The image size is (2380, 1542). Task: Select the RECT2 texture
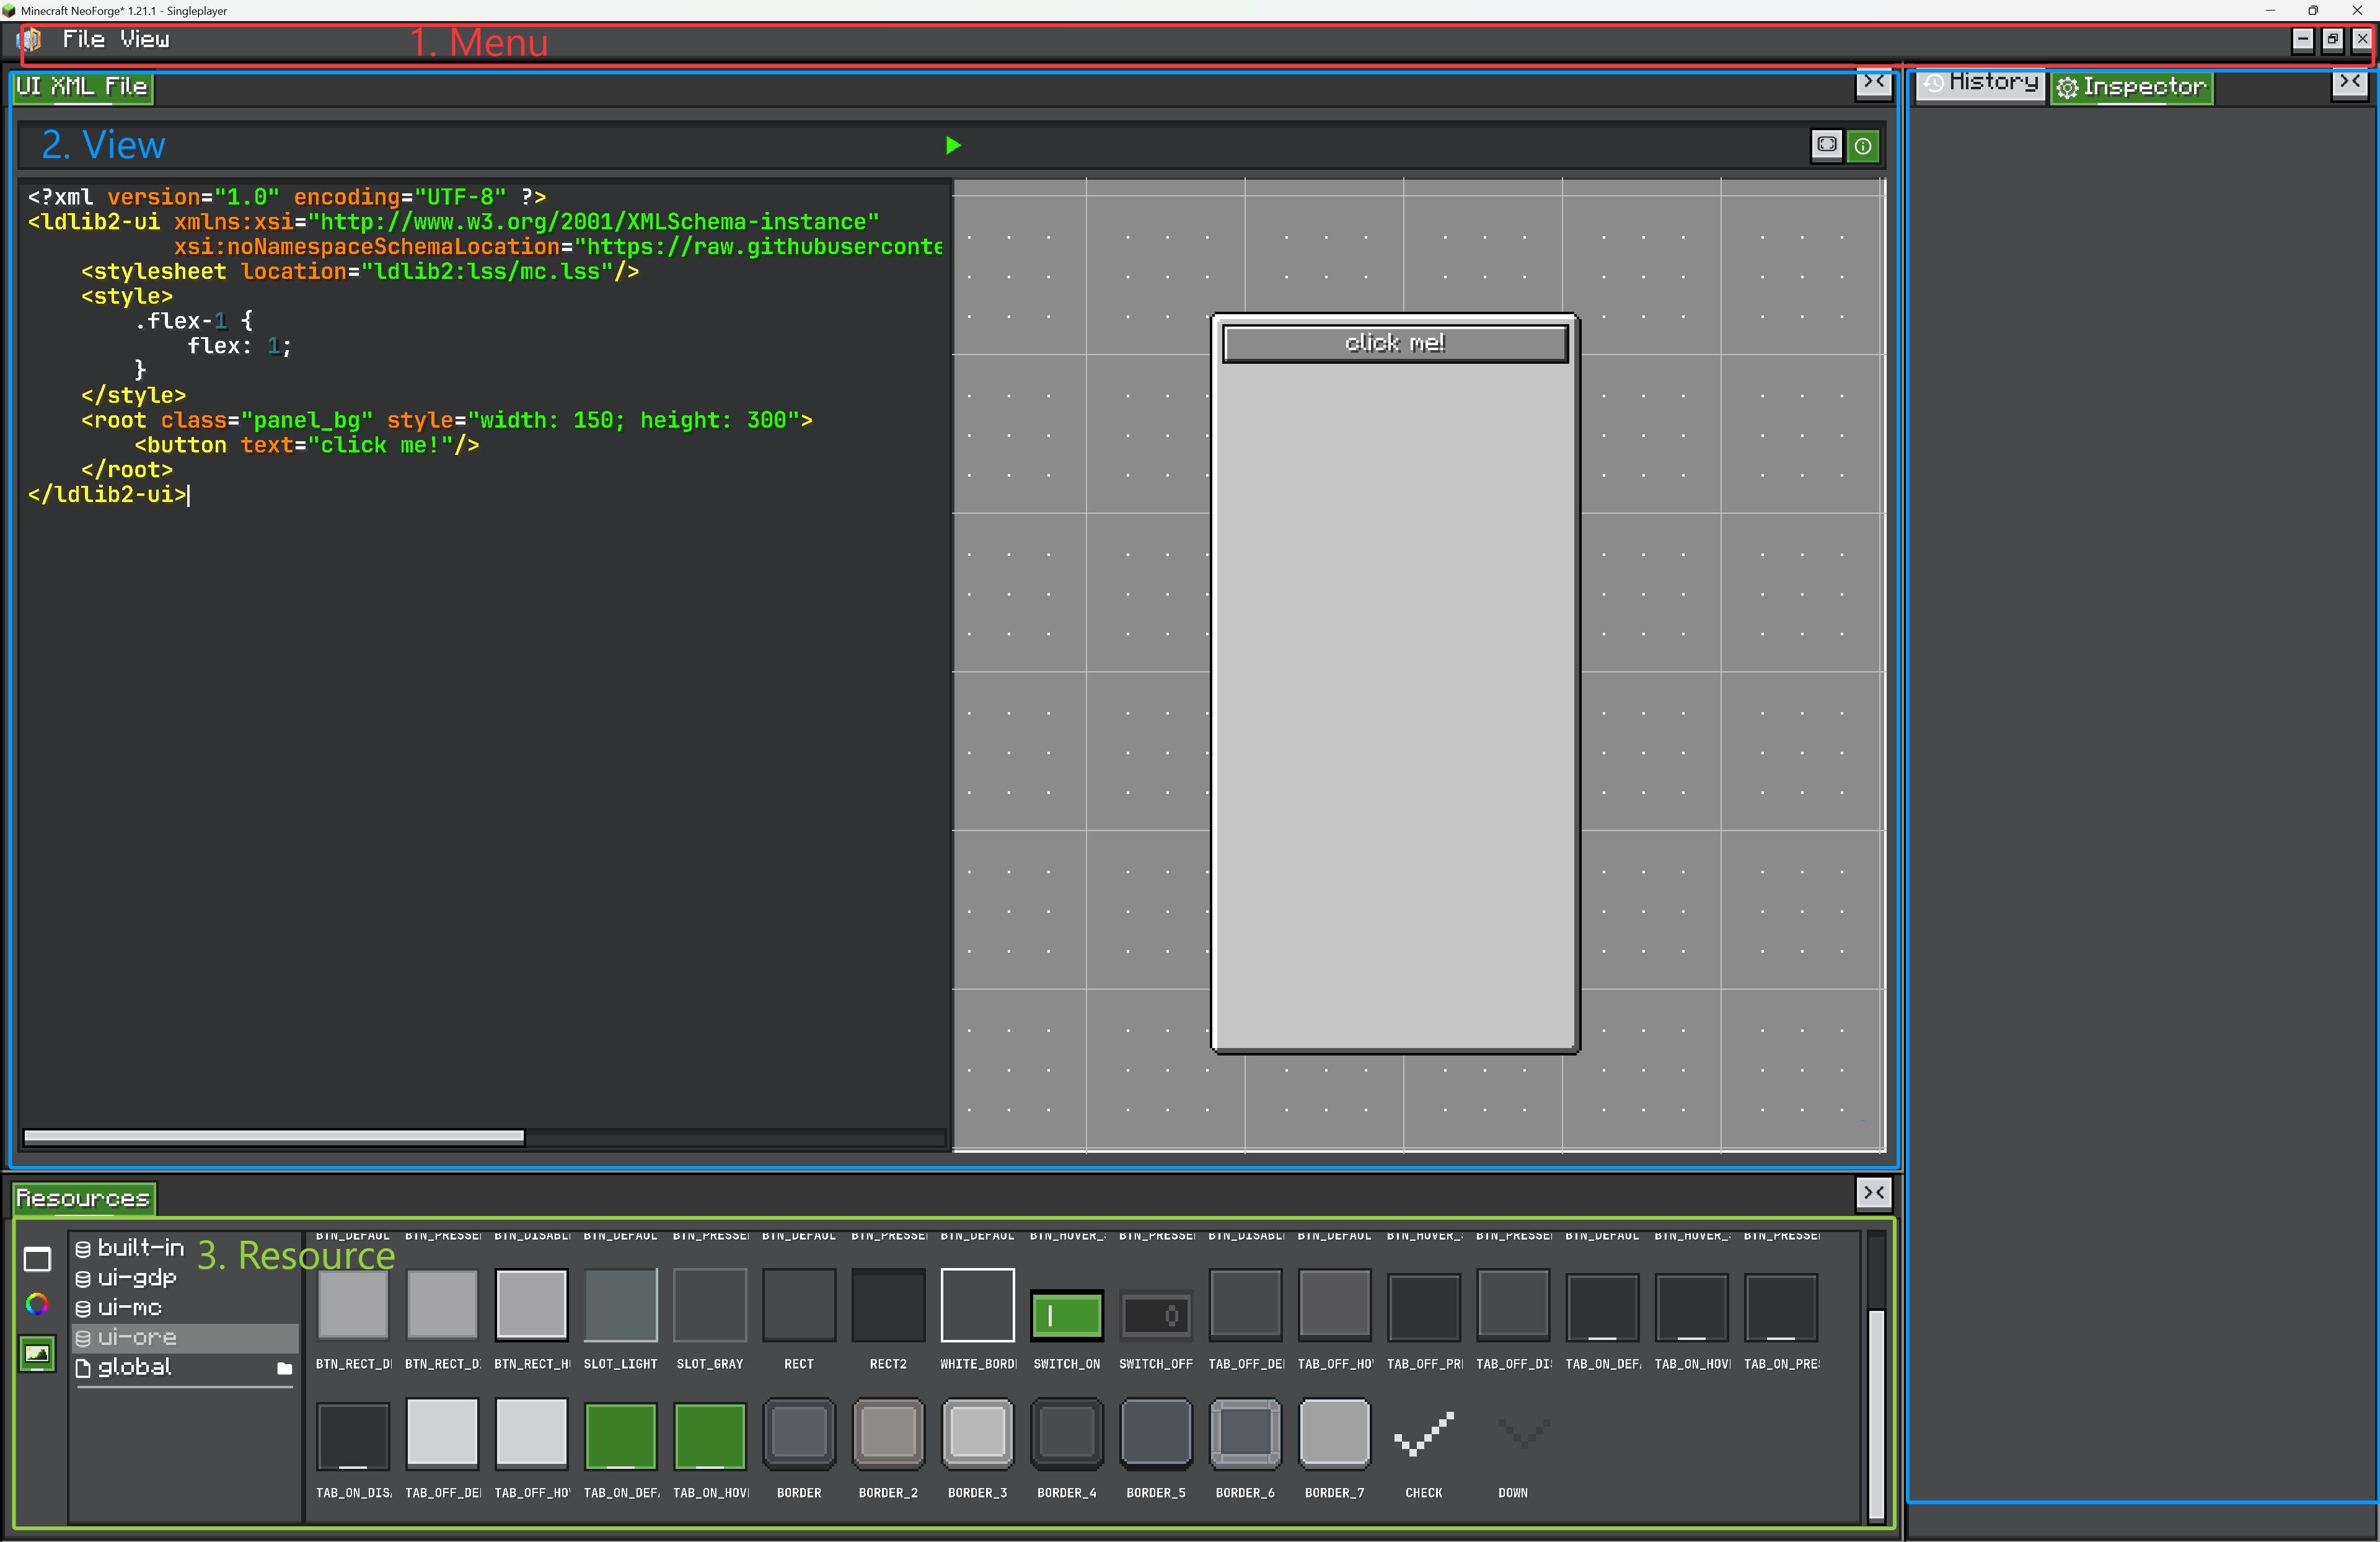(888, 1305)
